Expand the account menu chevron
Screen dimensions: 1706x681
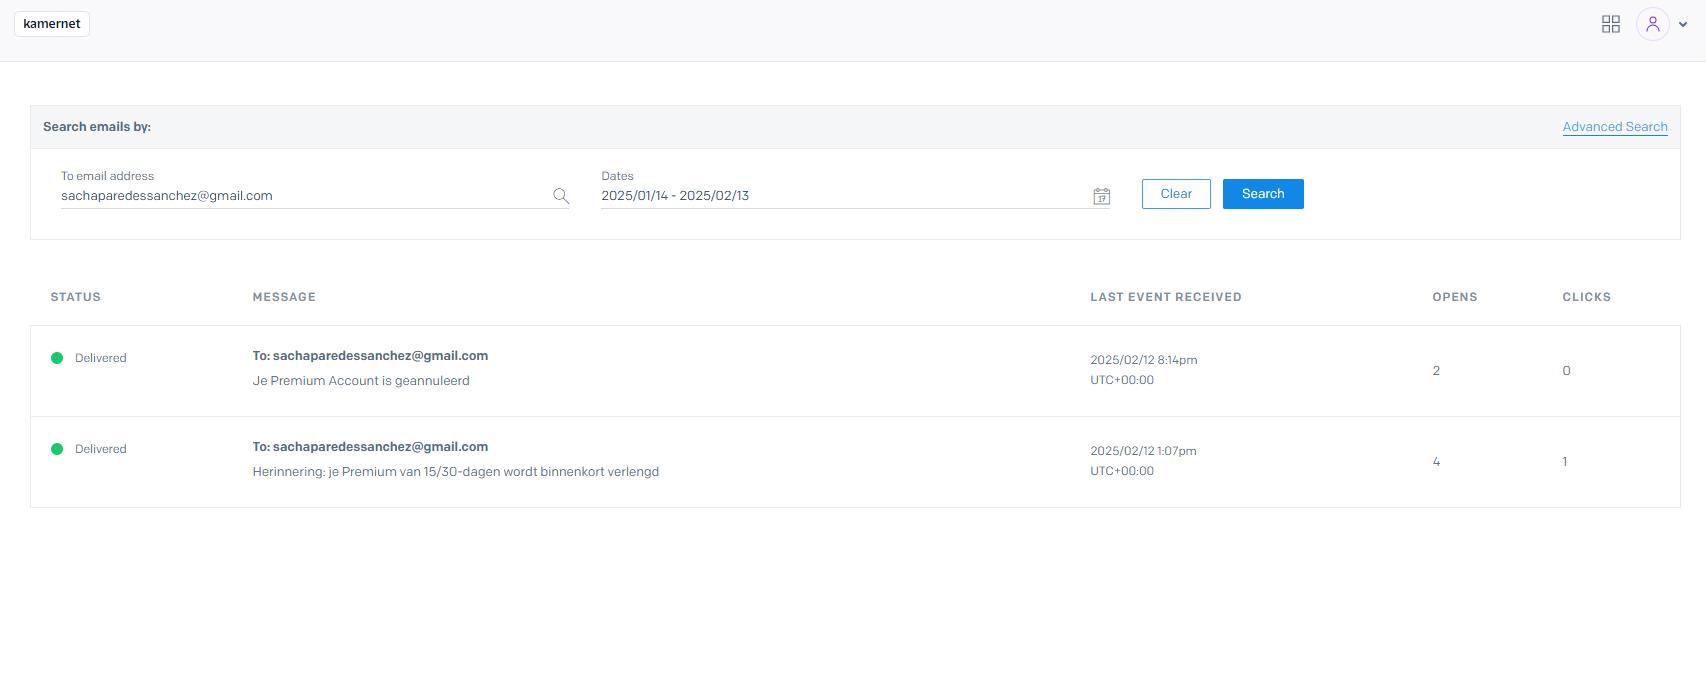[1683, 25]
